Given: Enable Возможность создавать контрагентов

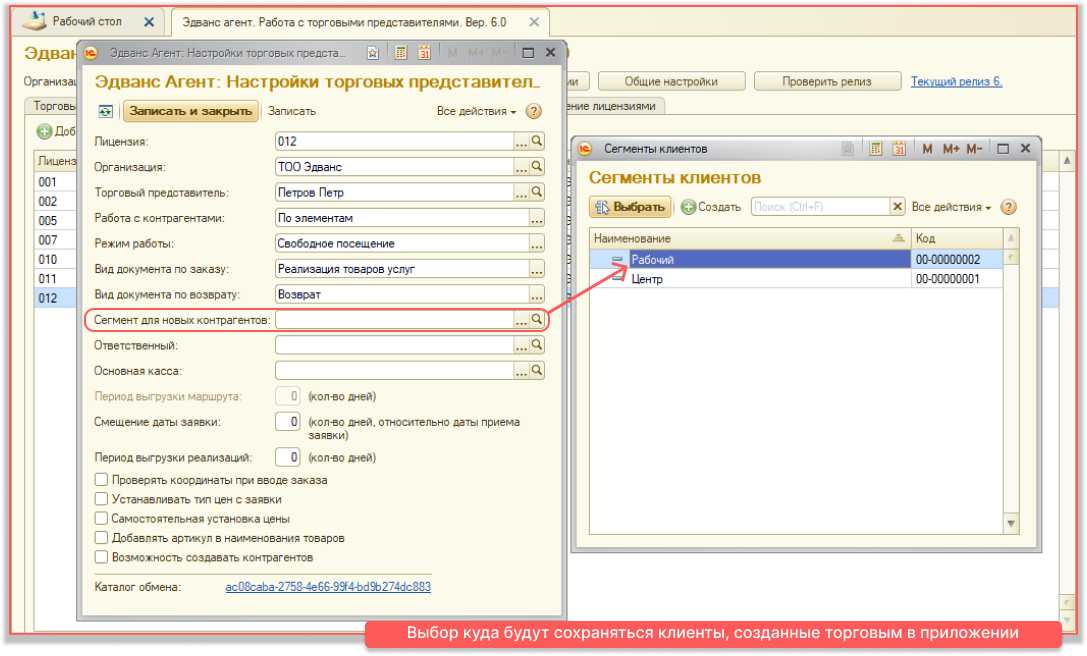Looking at the screenshot, I should 101,558.
